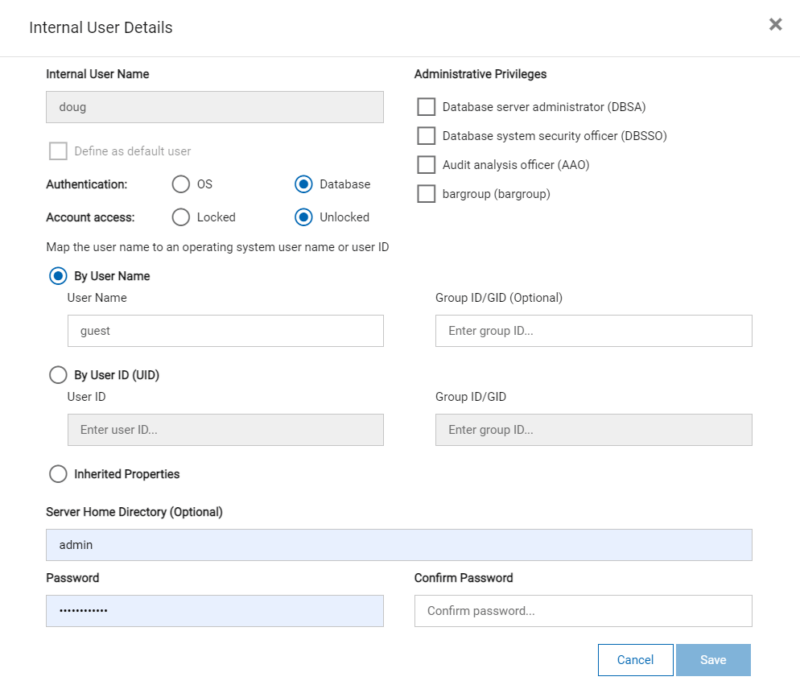Image resolution: width=800 pixels, height=685 pixels.
Task: Select OS authentication
Action: (181, 184)
